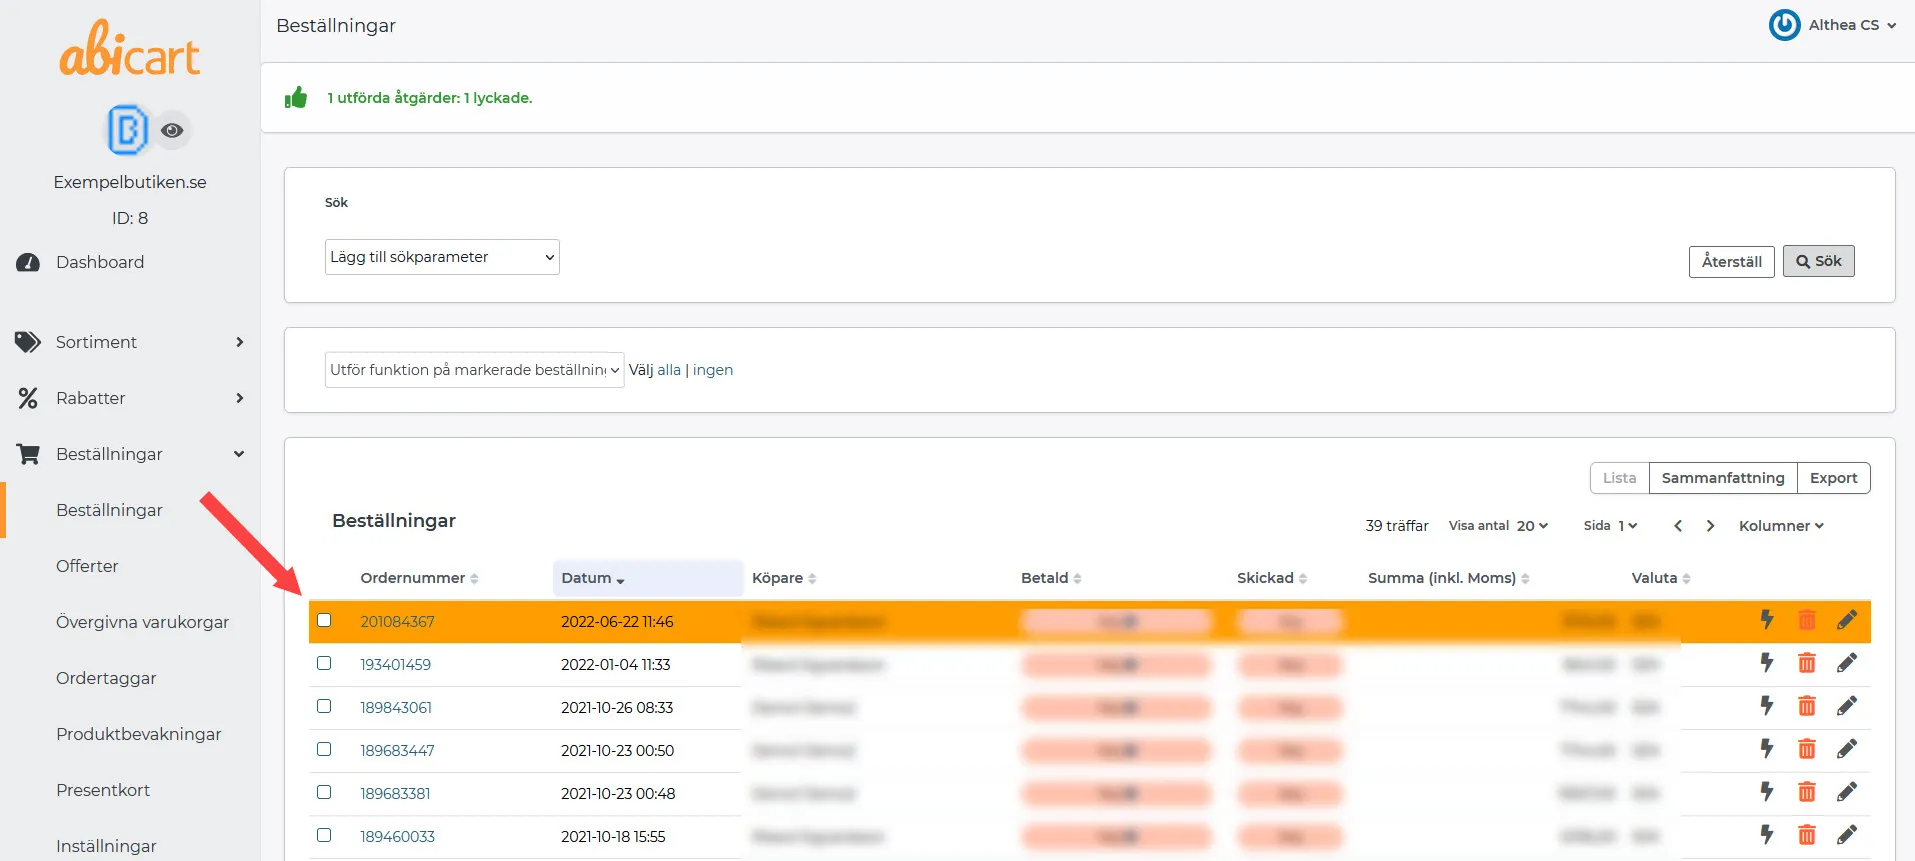This screenshot has width=1915, height=861.
Task: Click the abicart logo
Action: point(130,48)
